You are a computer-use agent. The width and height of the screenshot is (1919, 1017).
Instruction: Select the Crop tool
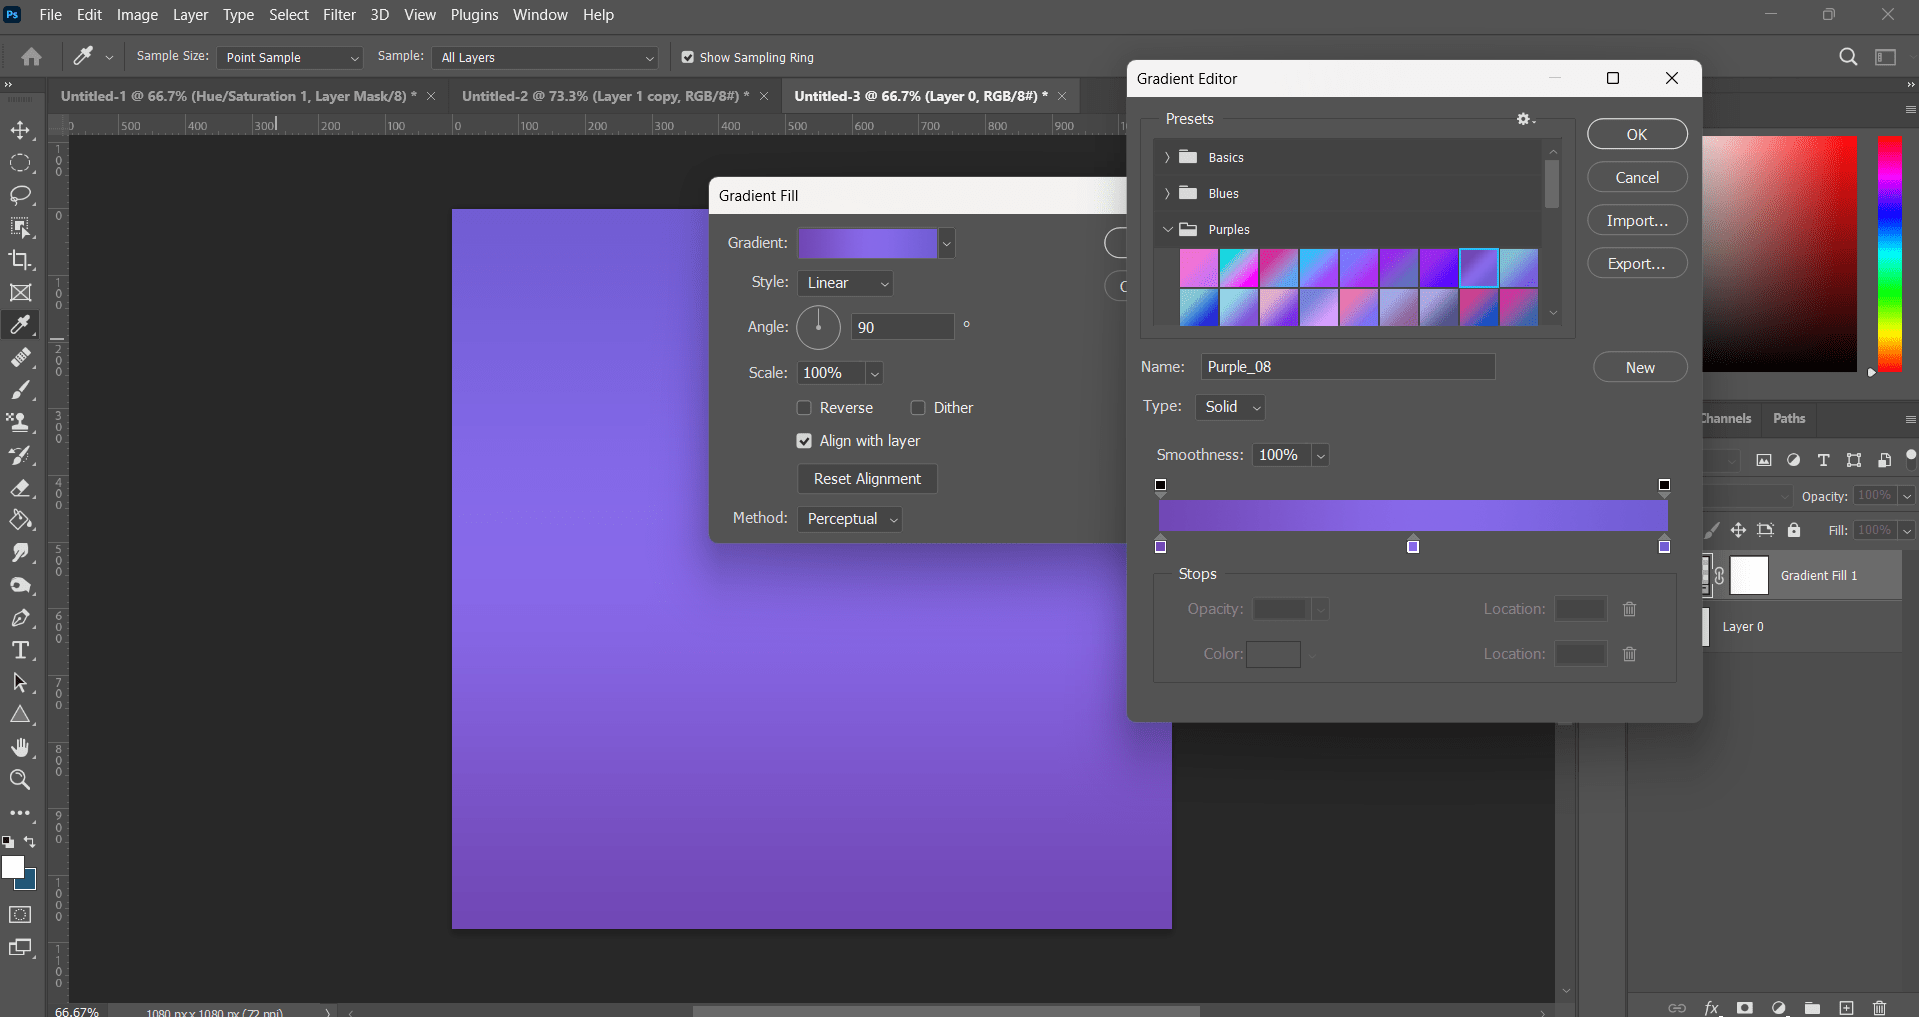point(21,260)
